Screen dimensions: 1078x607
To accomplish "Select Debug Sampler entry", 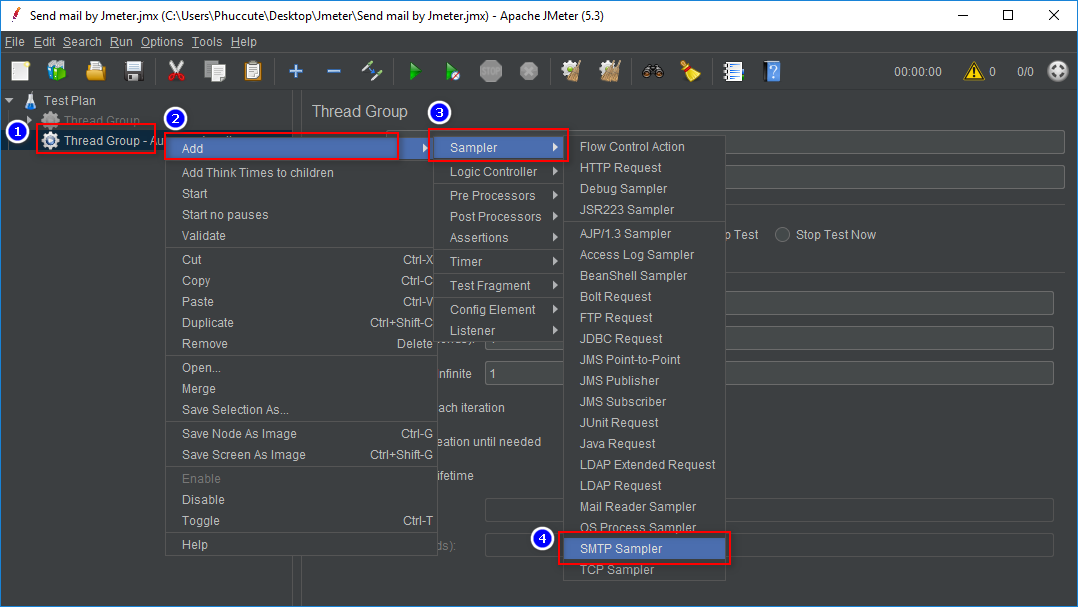I will click(x=644, y=188).
